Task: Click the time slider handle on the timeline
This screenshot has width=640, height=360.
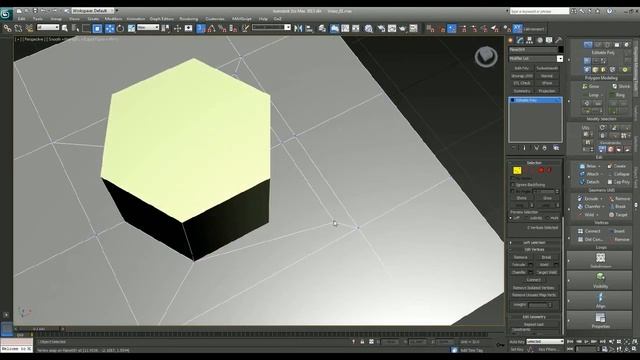Action: tap(39, 329)
